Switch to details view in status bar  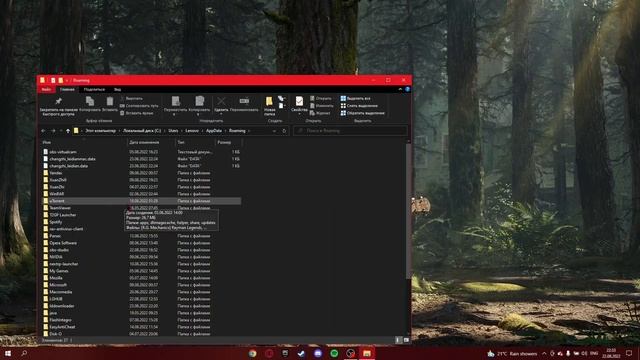pos(398,340)
